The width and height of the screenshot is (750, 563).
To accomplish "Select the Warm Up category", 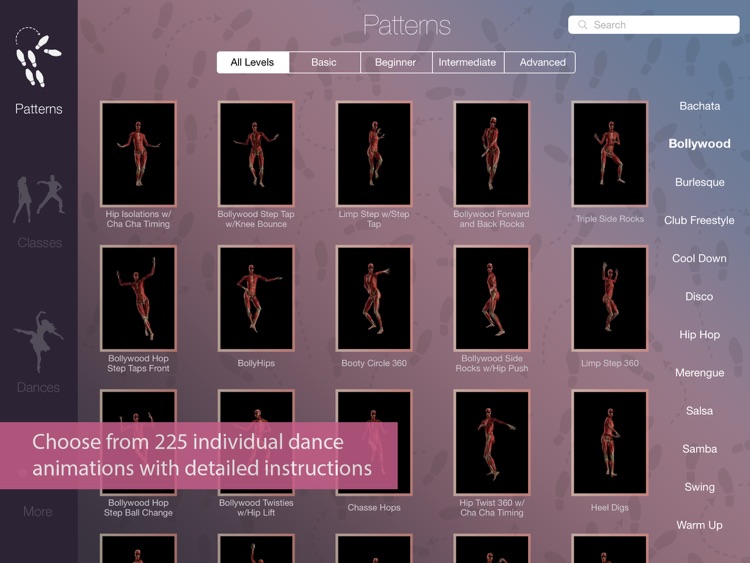I will 699,525.
